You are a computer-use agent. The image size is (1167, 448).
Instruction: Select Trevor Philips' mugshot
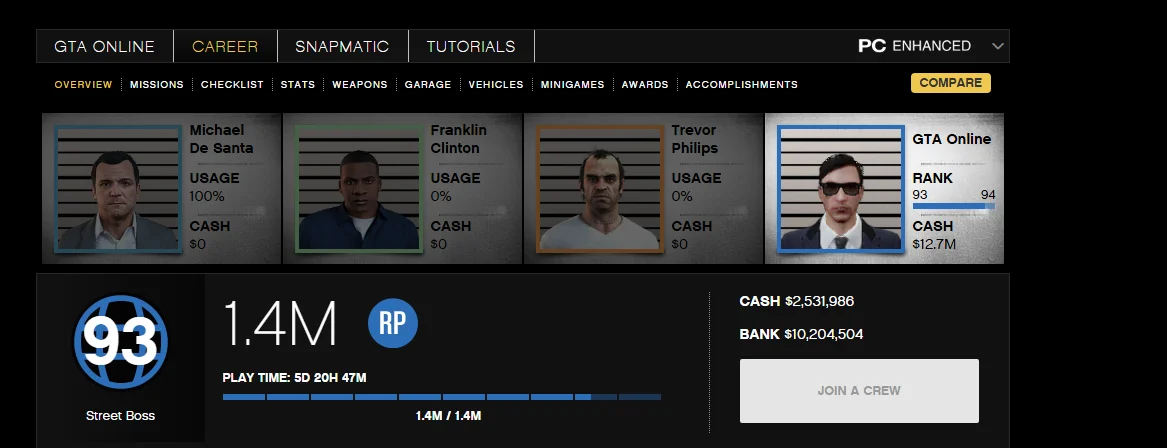[600, 189]
